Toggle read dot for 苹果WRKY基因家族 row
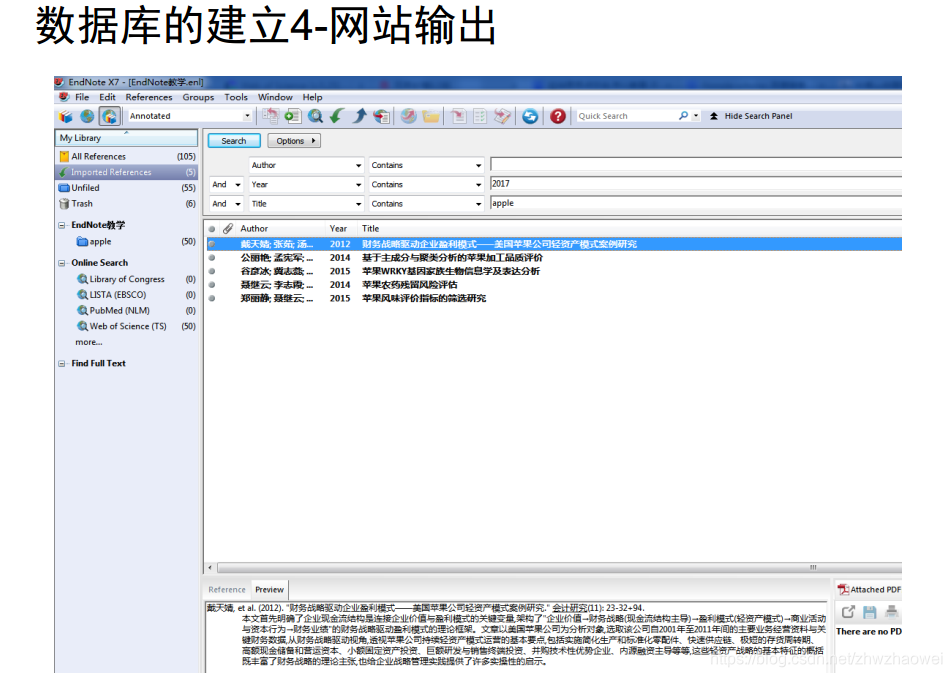This screenshot has height=677, width=952. (212, 271)
